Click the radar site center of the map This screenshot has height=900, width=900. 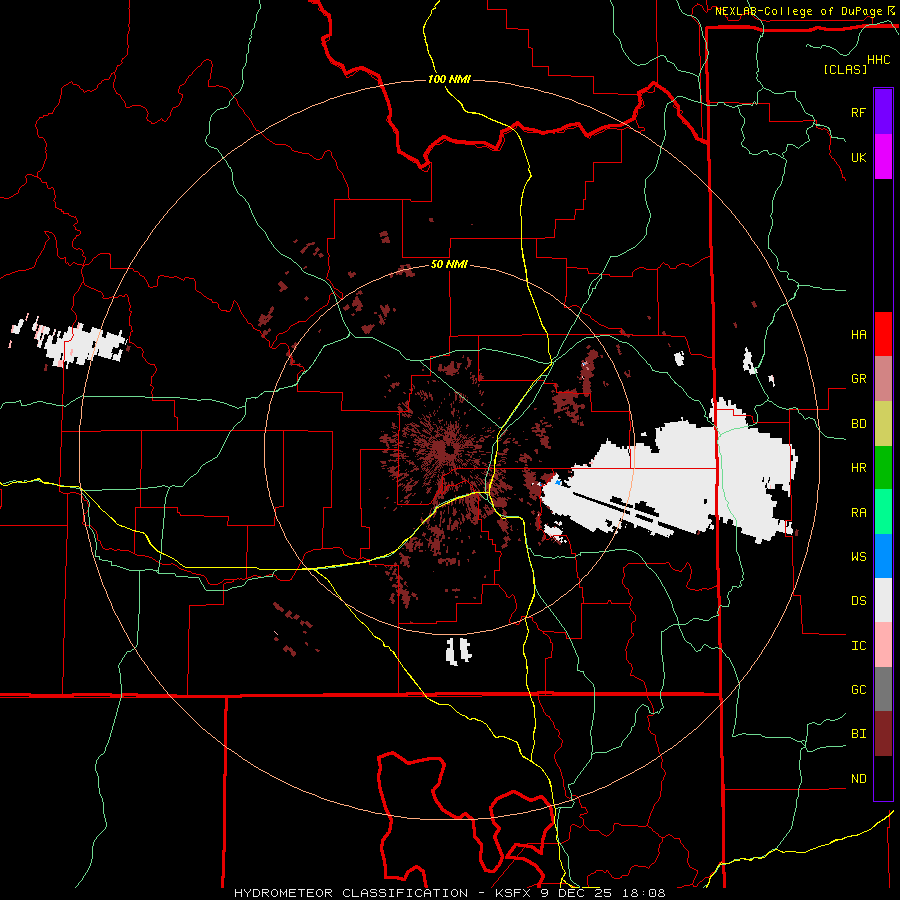(449, 450)
